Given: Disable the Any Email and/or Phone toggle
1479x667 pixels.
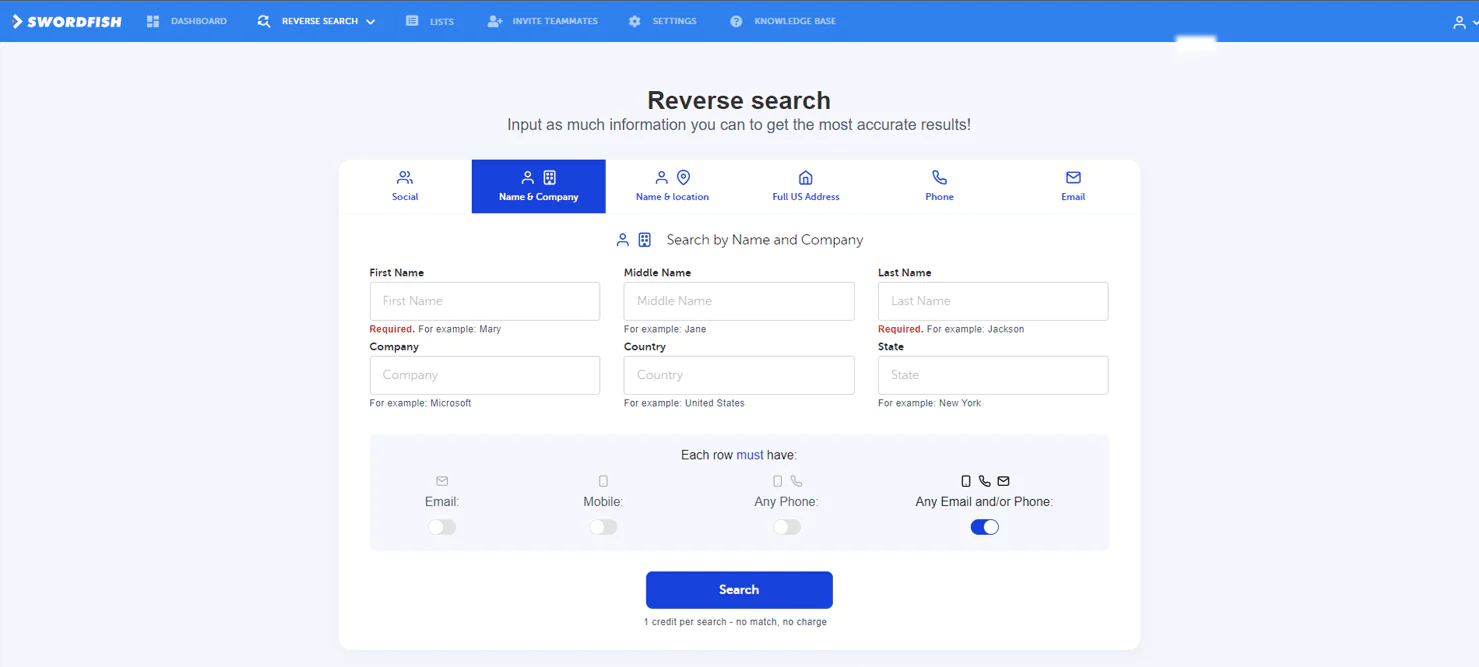Looking at the screenshot, I should (x=984, y=527).
